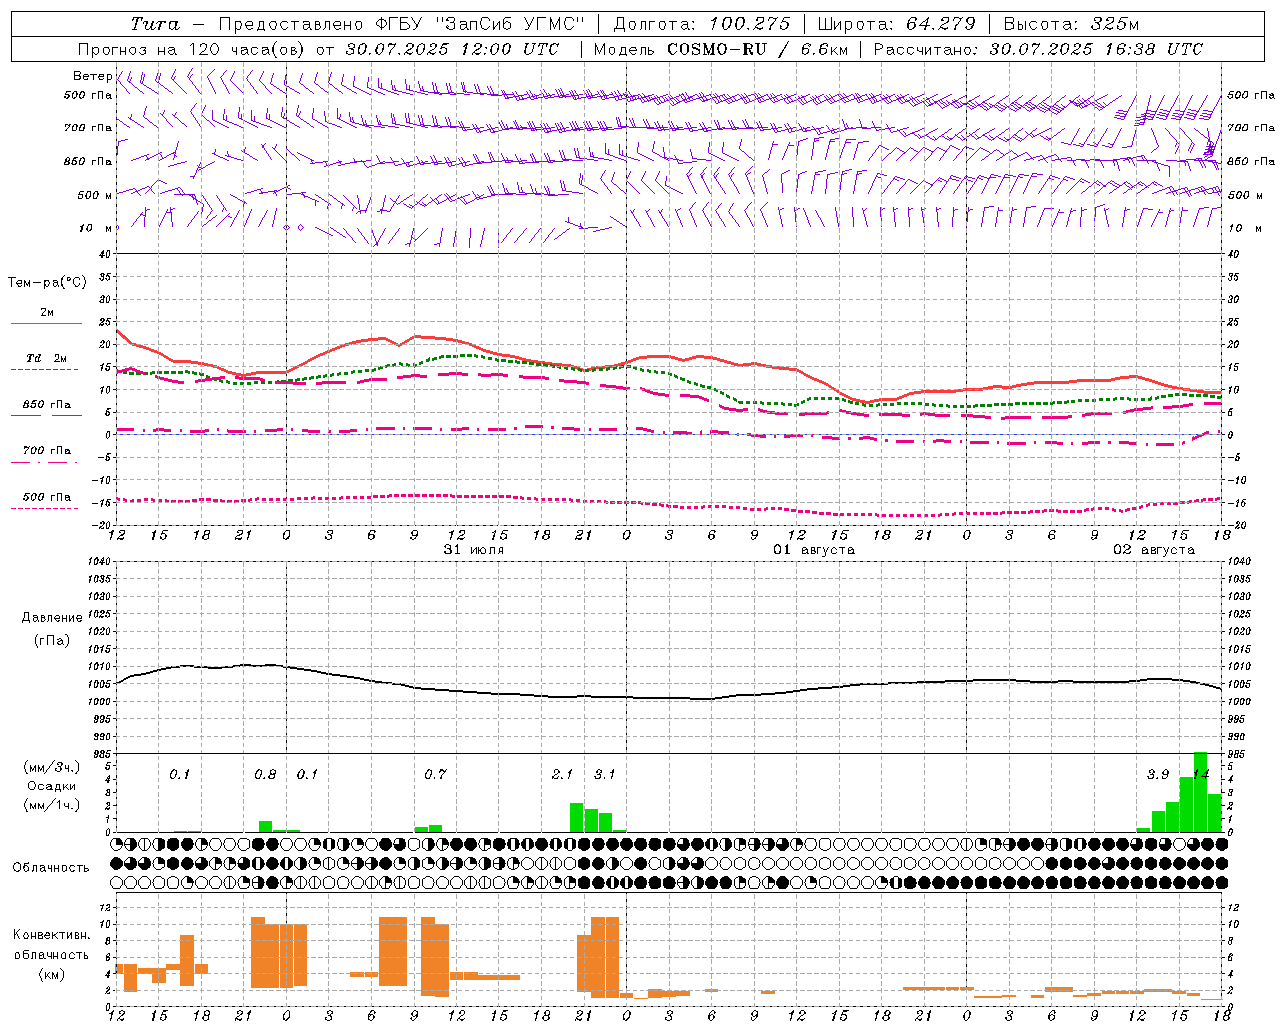
Task: Click the precipitation value "2.1"
Action: click(x=562, y=775)
